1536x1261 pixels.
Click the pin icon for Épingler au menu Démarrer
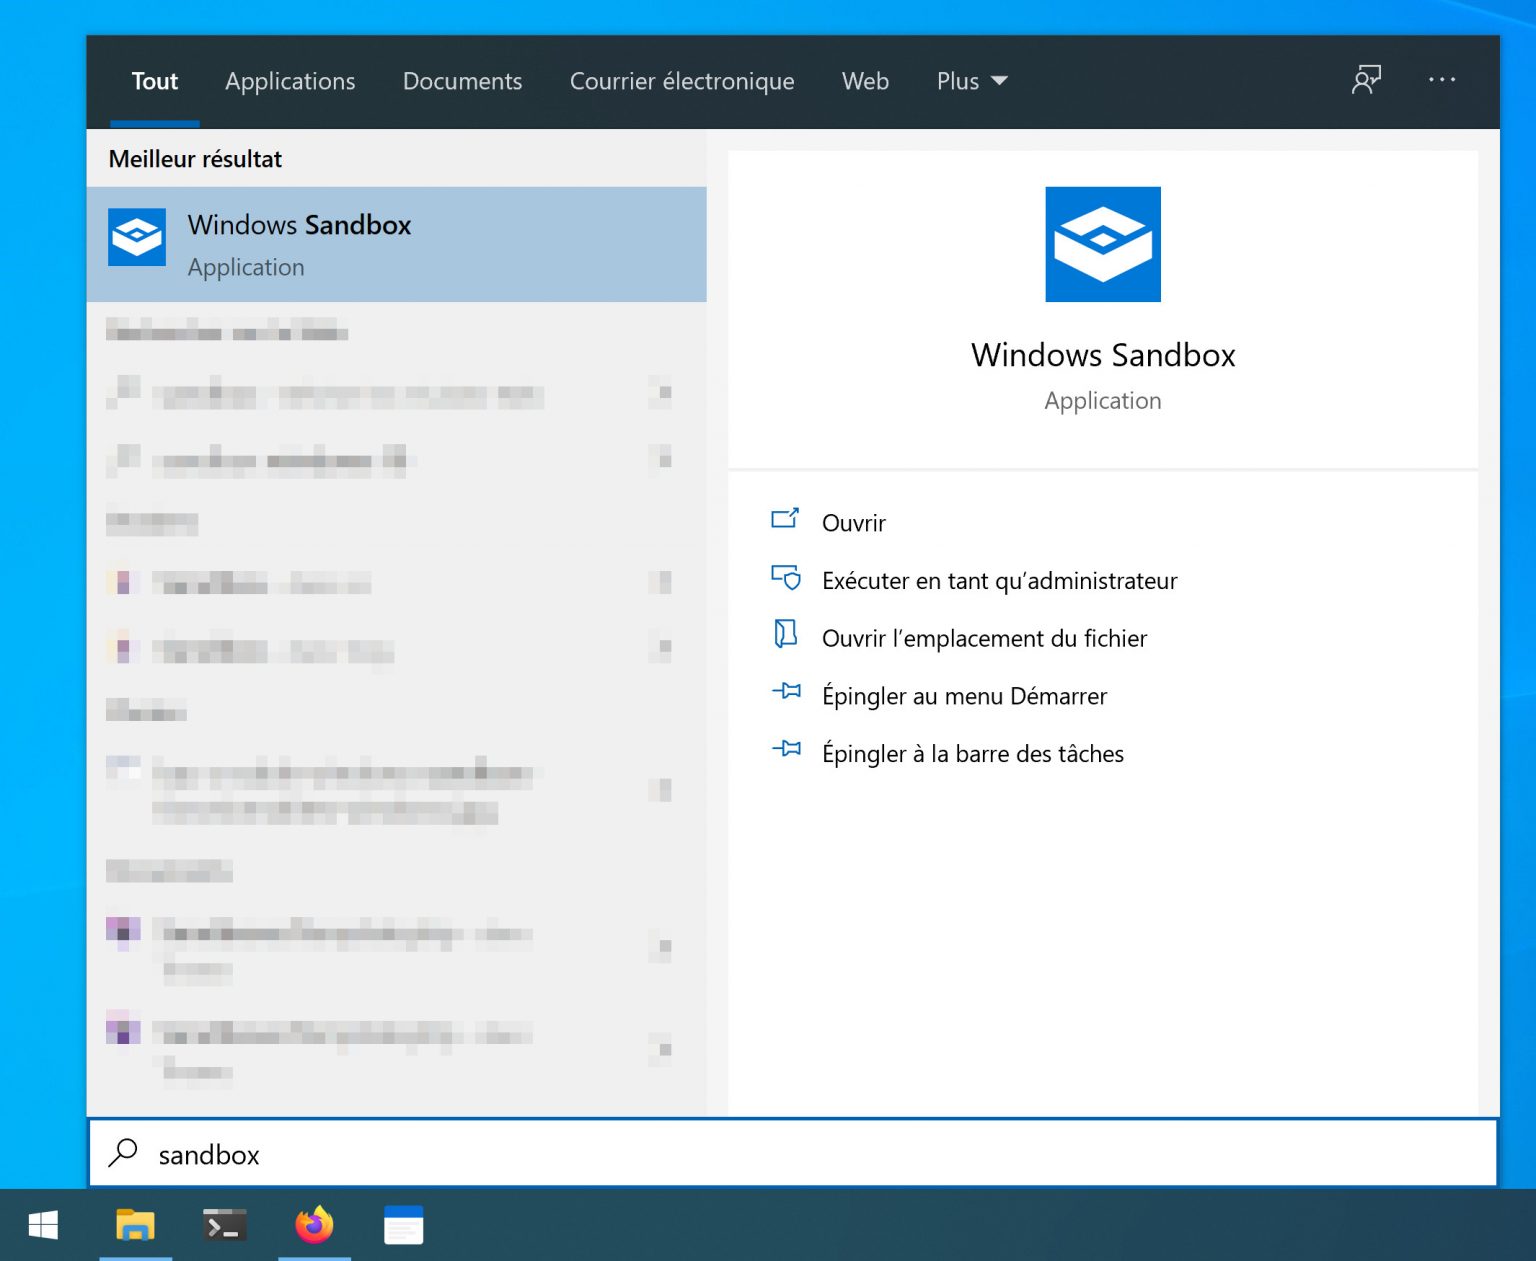[x=787, y=693]
